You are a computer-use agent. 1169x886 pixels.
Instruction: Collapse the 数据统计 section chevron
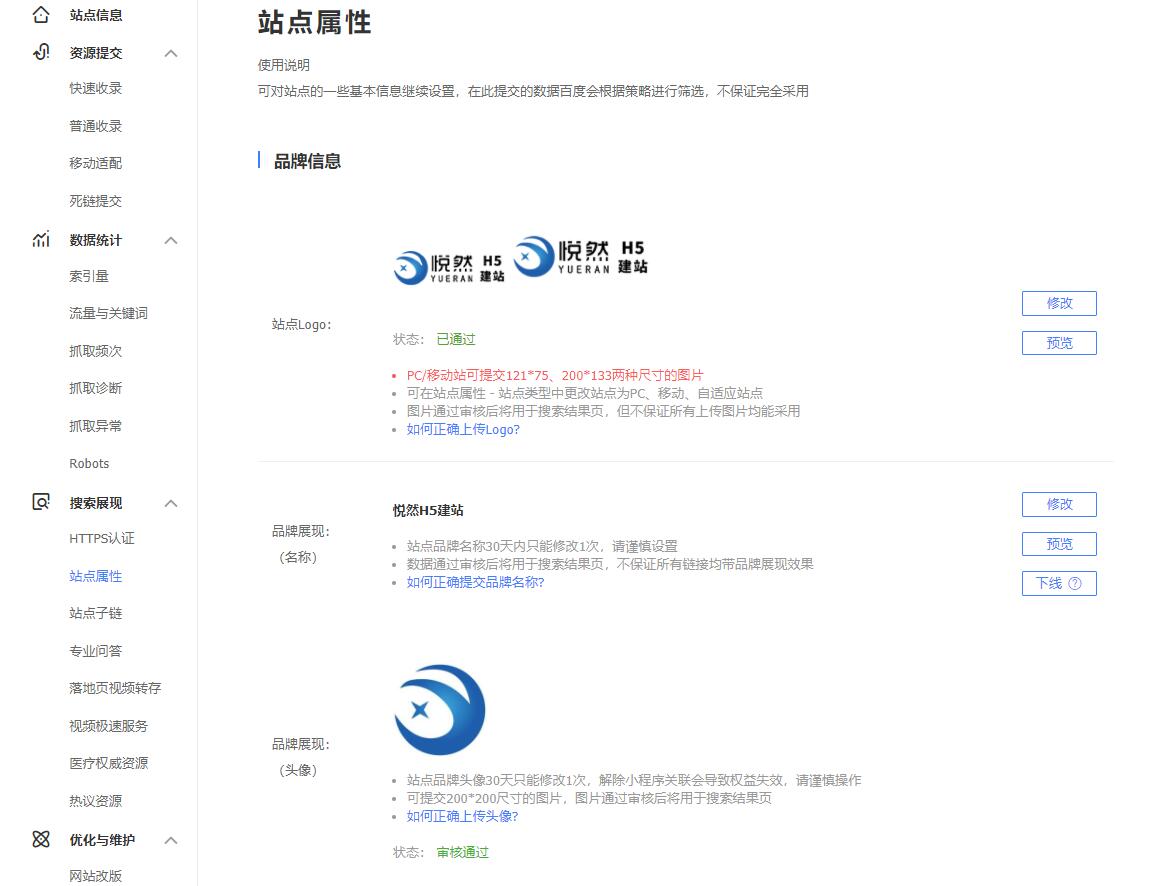171,240
